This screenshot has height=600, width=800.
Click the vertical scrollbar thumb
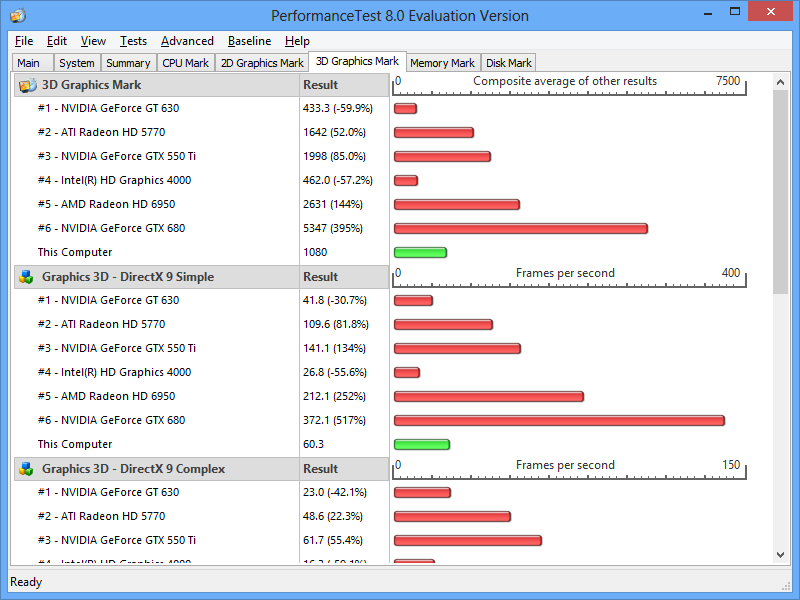click(780, 192)
